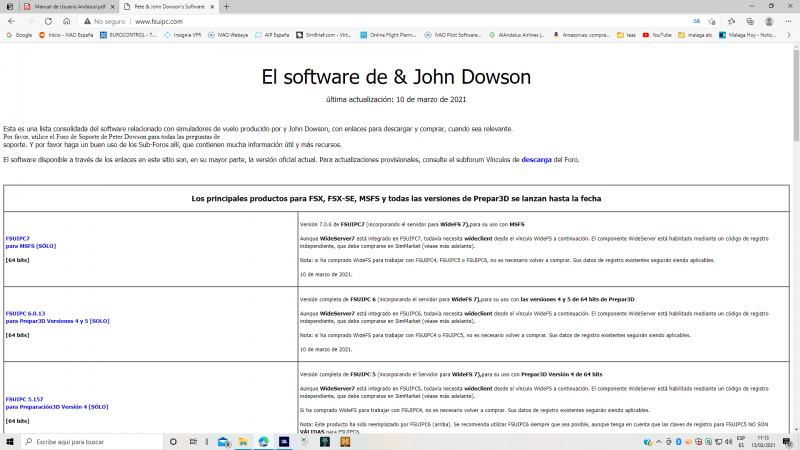Select the Pete & John Dowson's Software tab
The height and width of the screenshot is (450, 800).
(169, 7)
